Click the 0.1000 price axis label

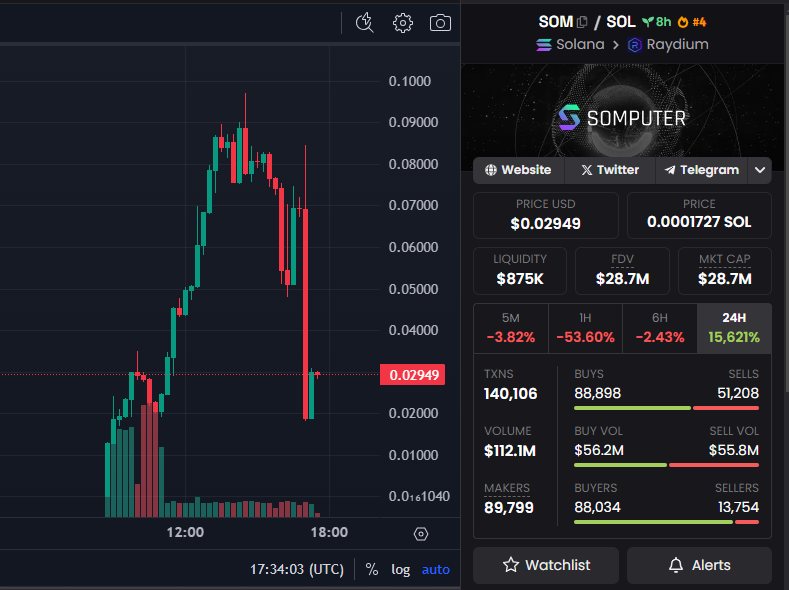point(410,81)
